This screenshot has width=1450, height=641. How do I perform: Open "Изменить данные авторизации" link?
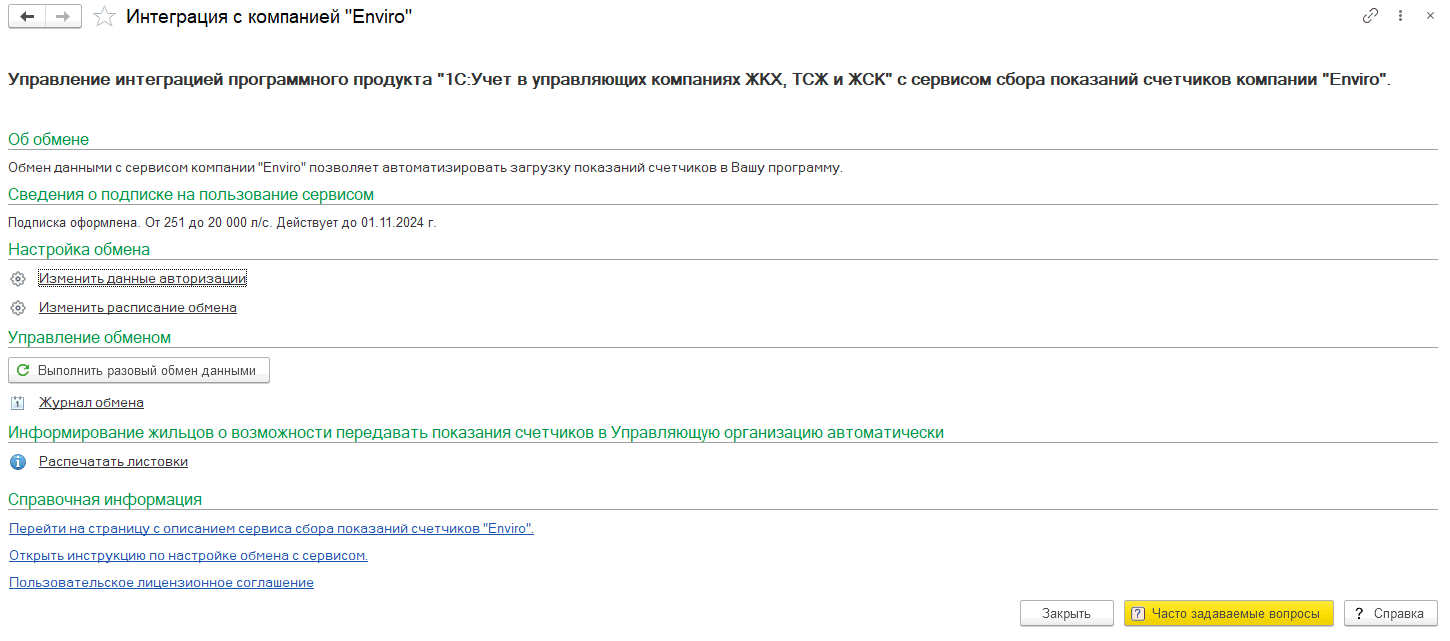[x=142, y=279]
